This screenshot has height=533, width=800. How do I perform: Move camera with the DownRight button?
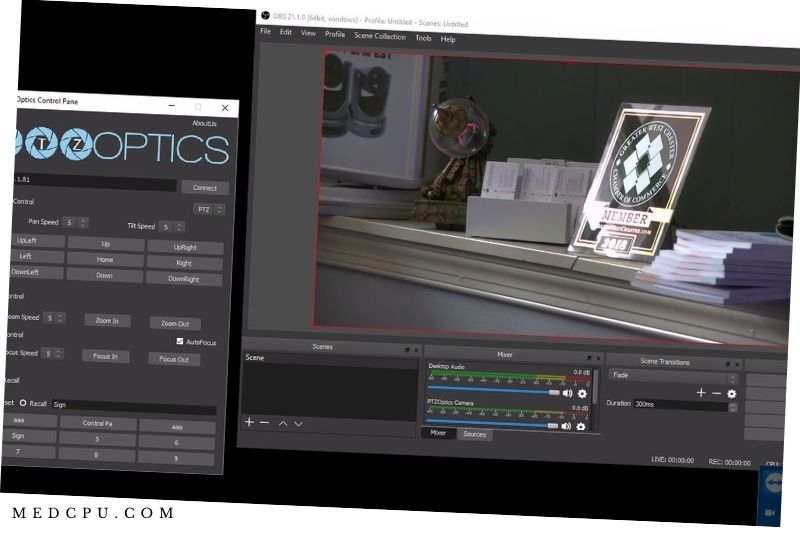pos(184,279)
